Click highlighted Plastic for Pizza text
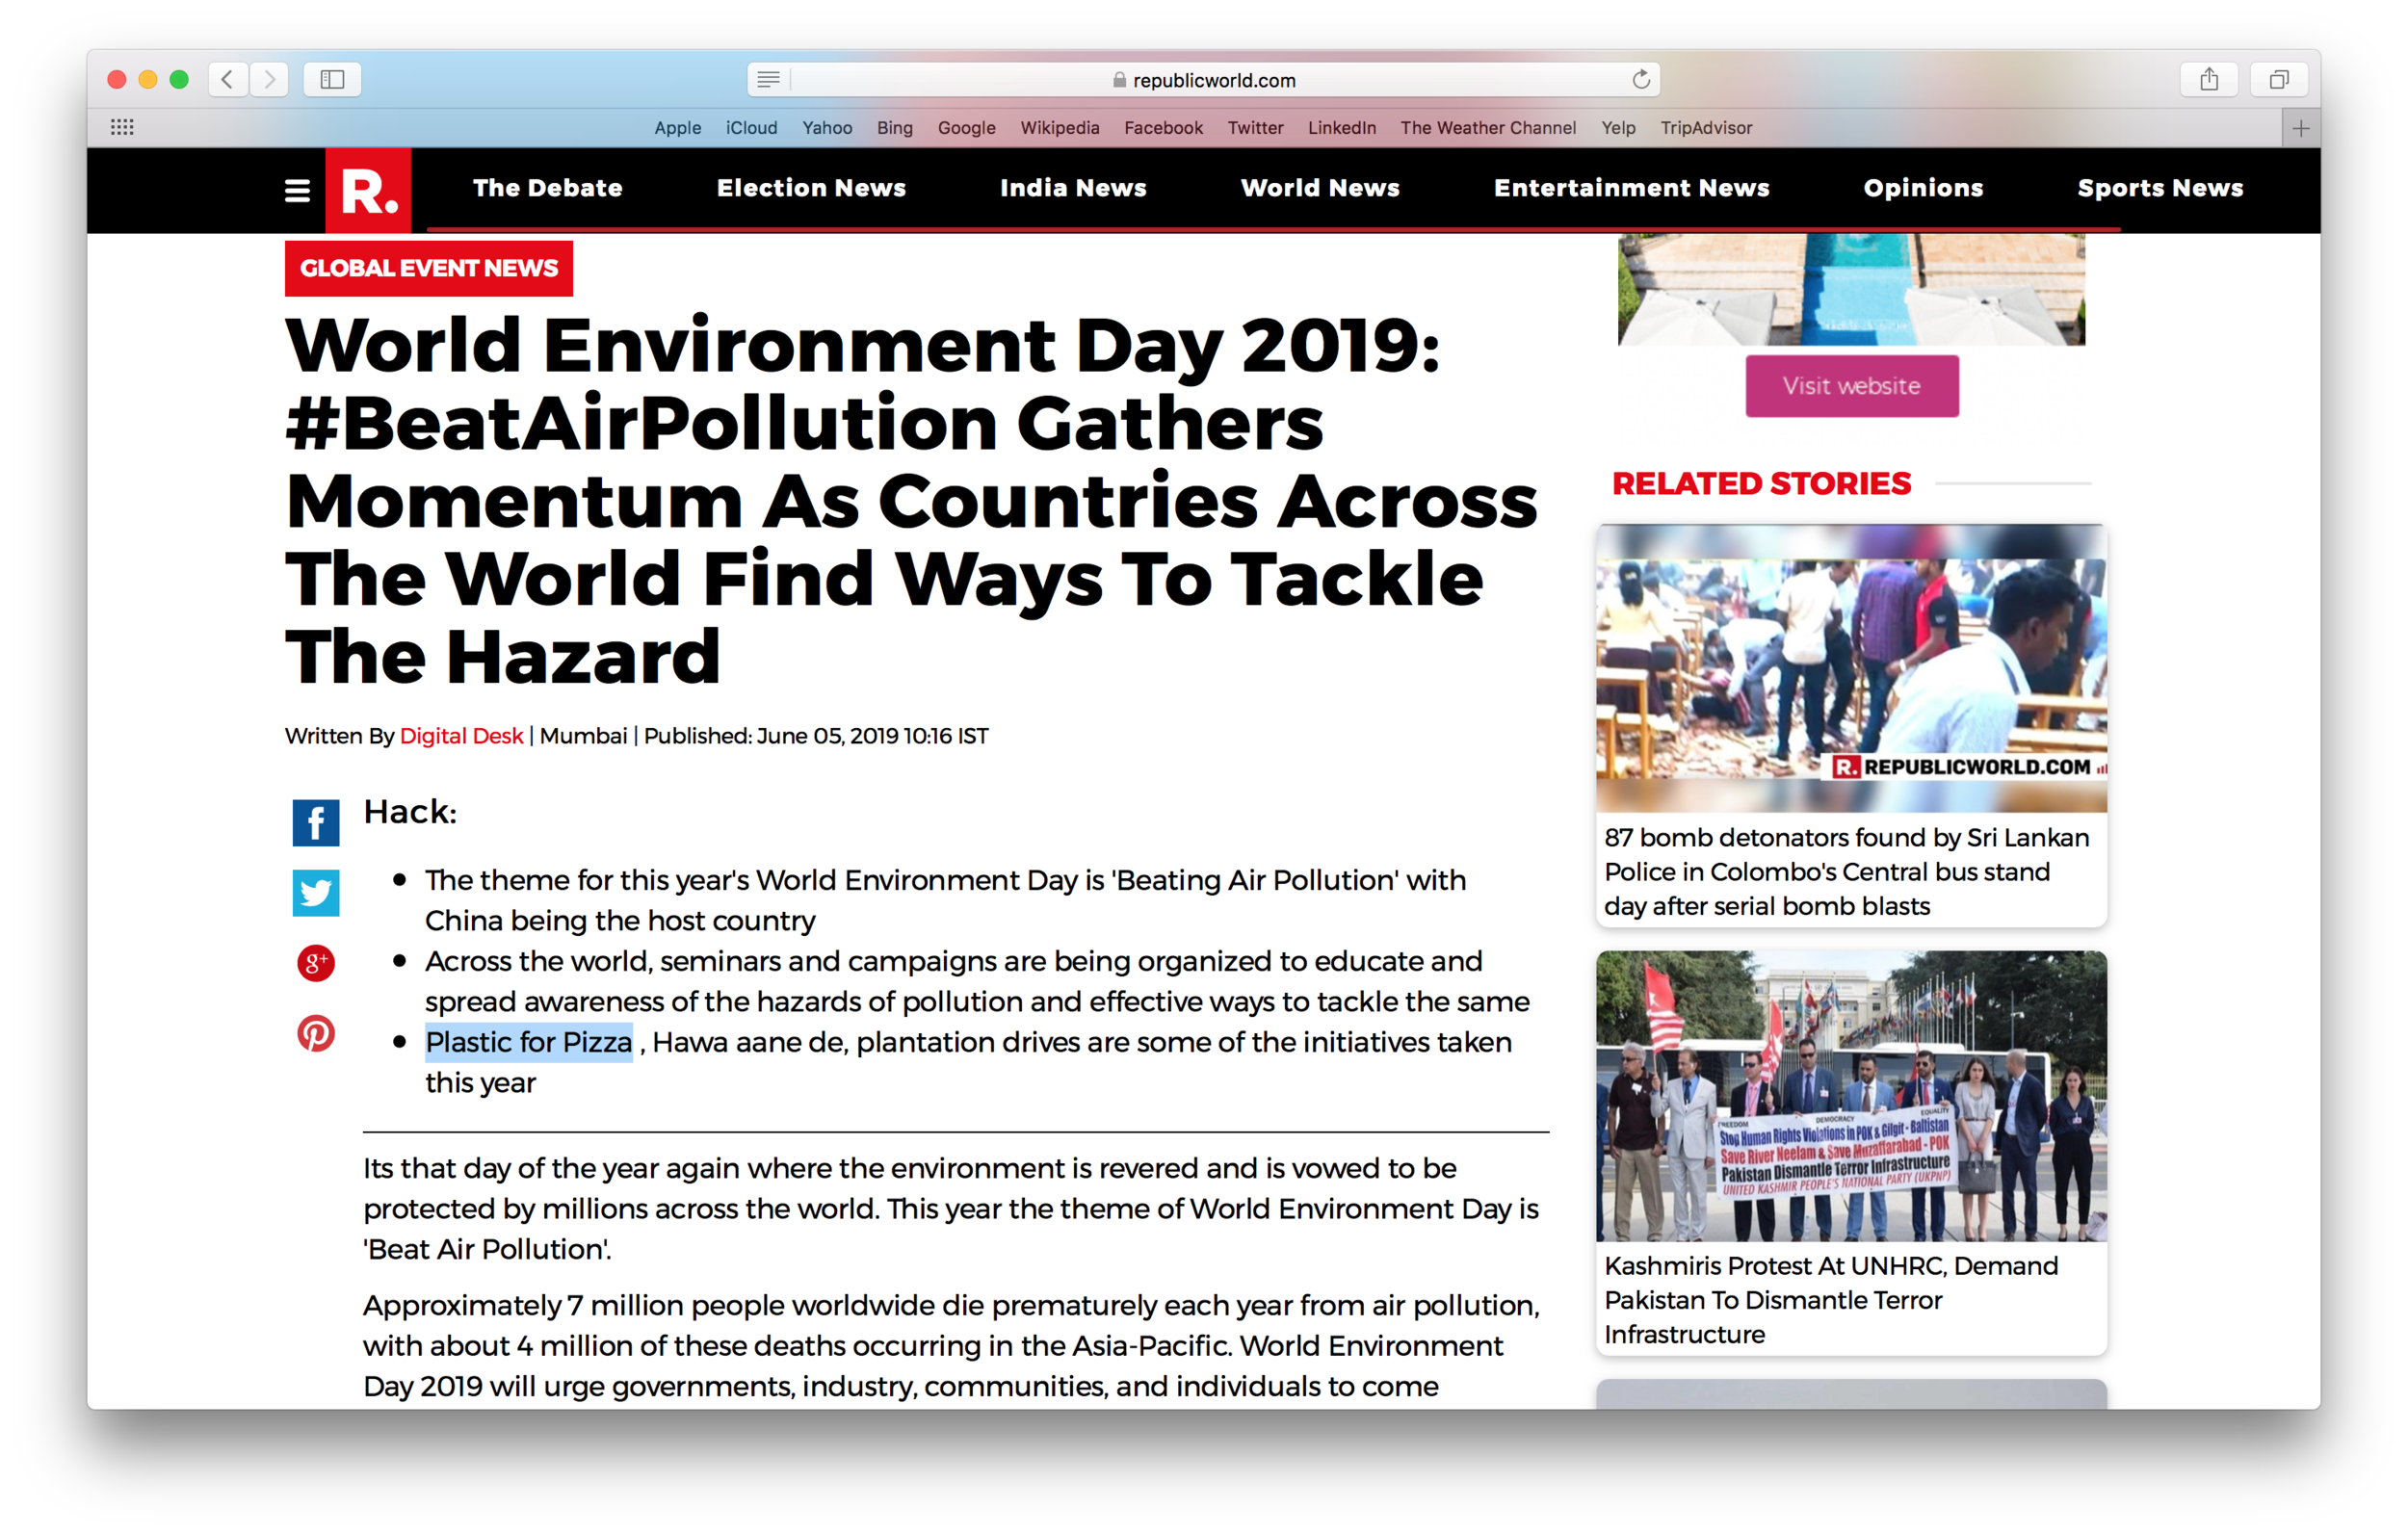This screenshot has width=2408, height=1534. 529,1042
